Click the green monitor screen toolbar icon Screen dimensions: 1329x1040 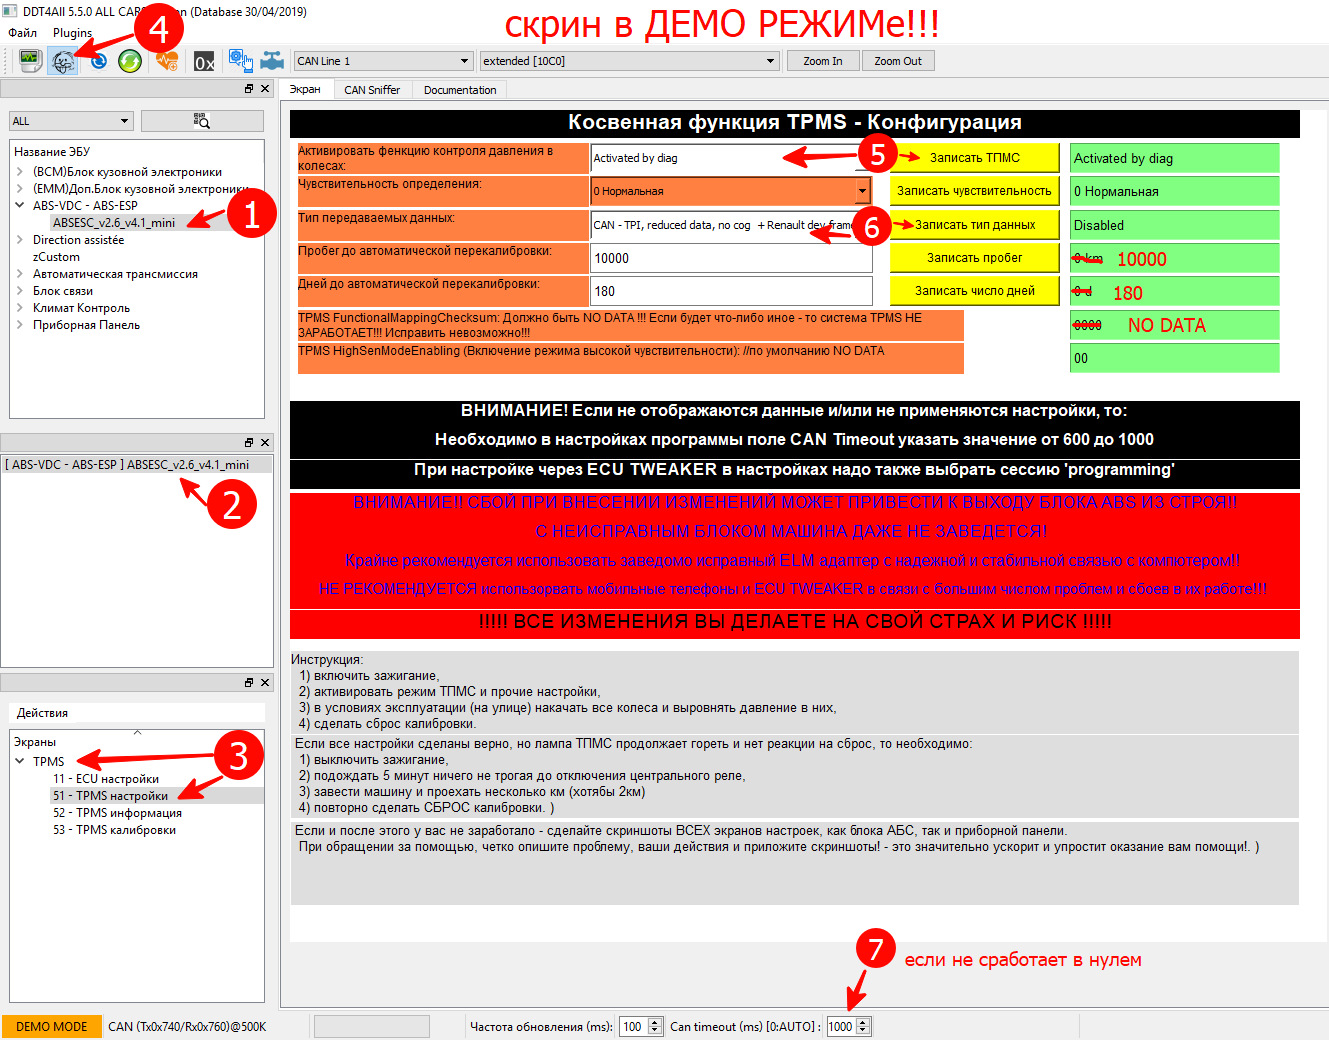point(30,61)
